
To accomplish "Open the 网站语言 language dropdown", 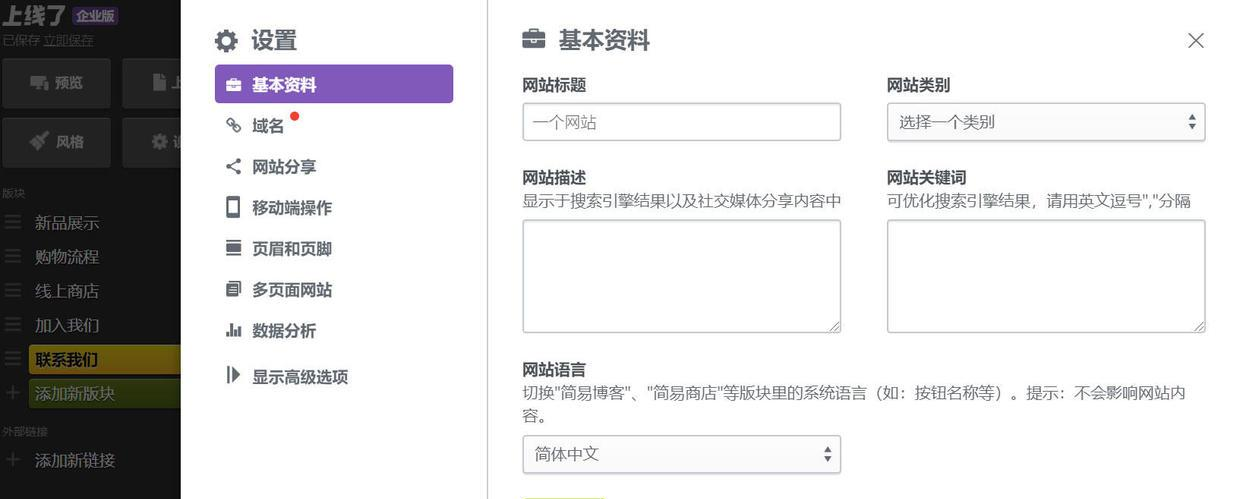I will [x=681, y=454].
